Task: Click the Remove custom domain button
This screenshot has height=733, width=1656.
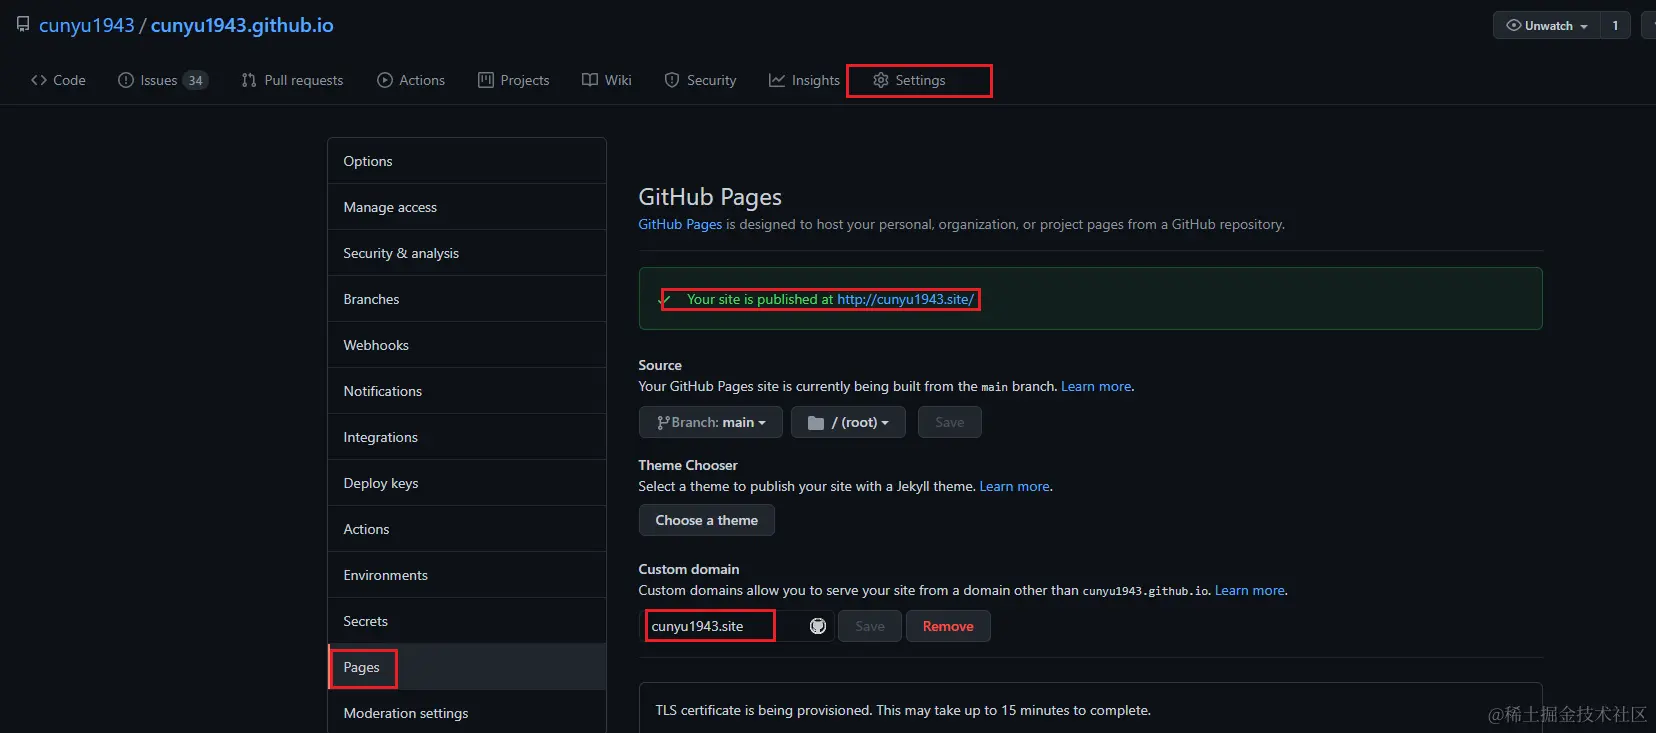Action: point(948,626)
